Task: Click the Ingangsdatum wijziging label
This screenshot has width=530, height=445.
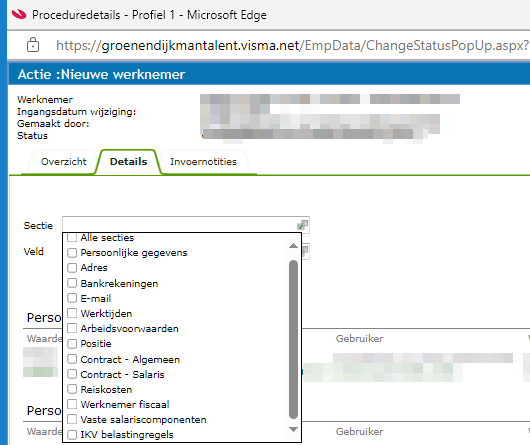Action: [x=76, y=112]
